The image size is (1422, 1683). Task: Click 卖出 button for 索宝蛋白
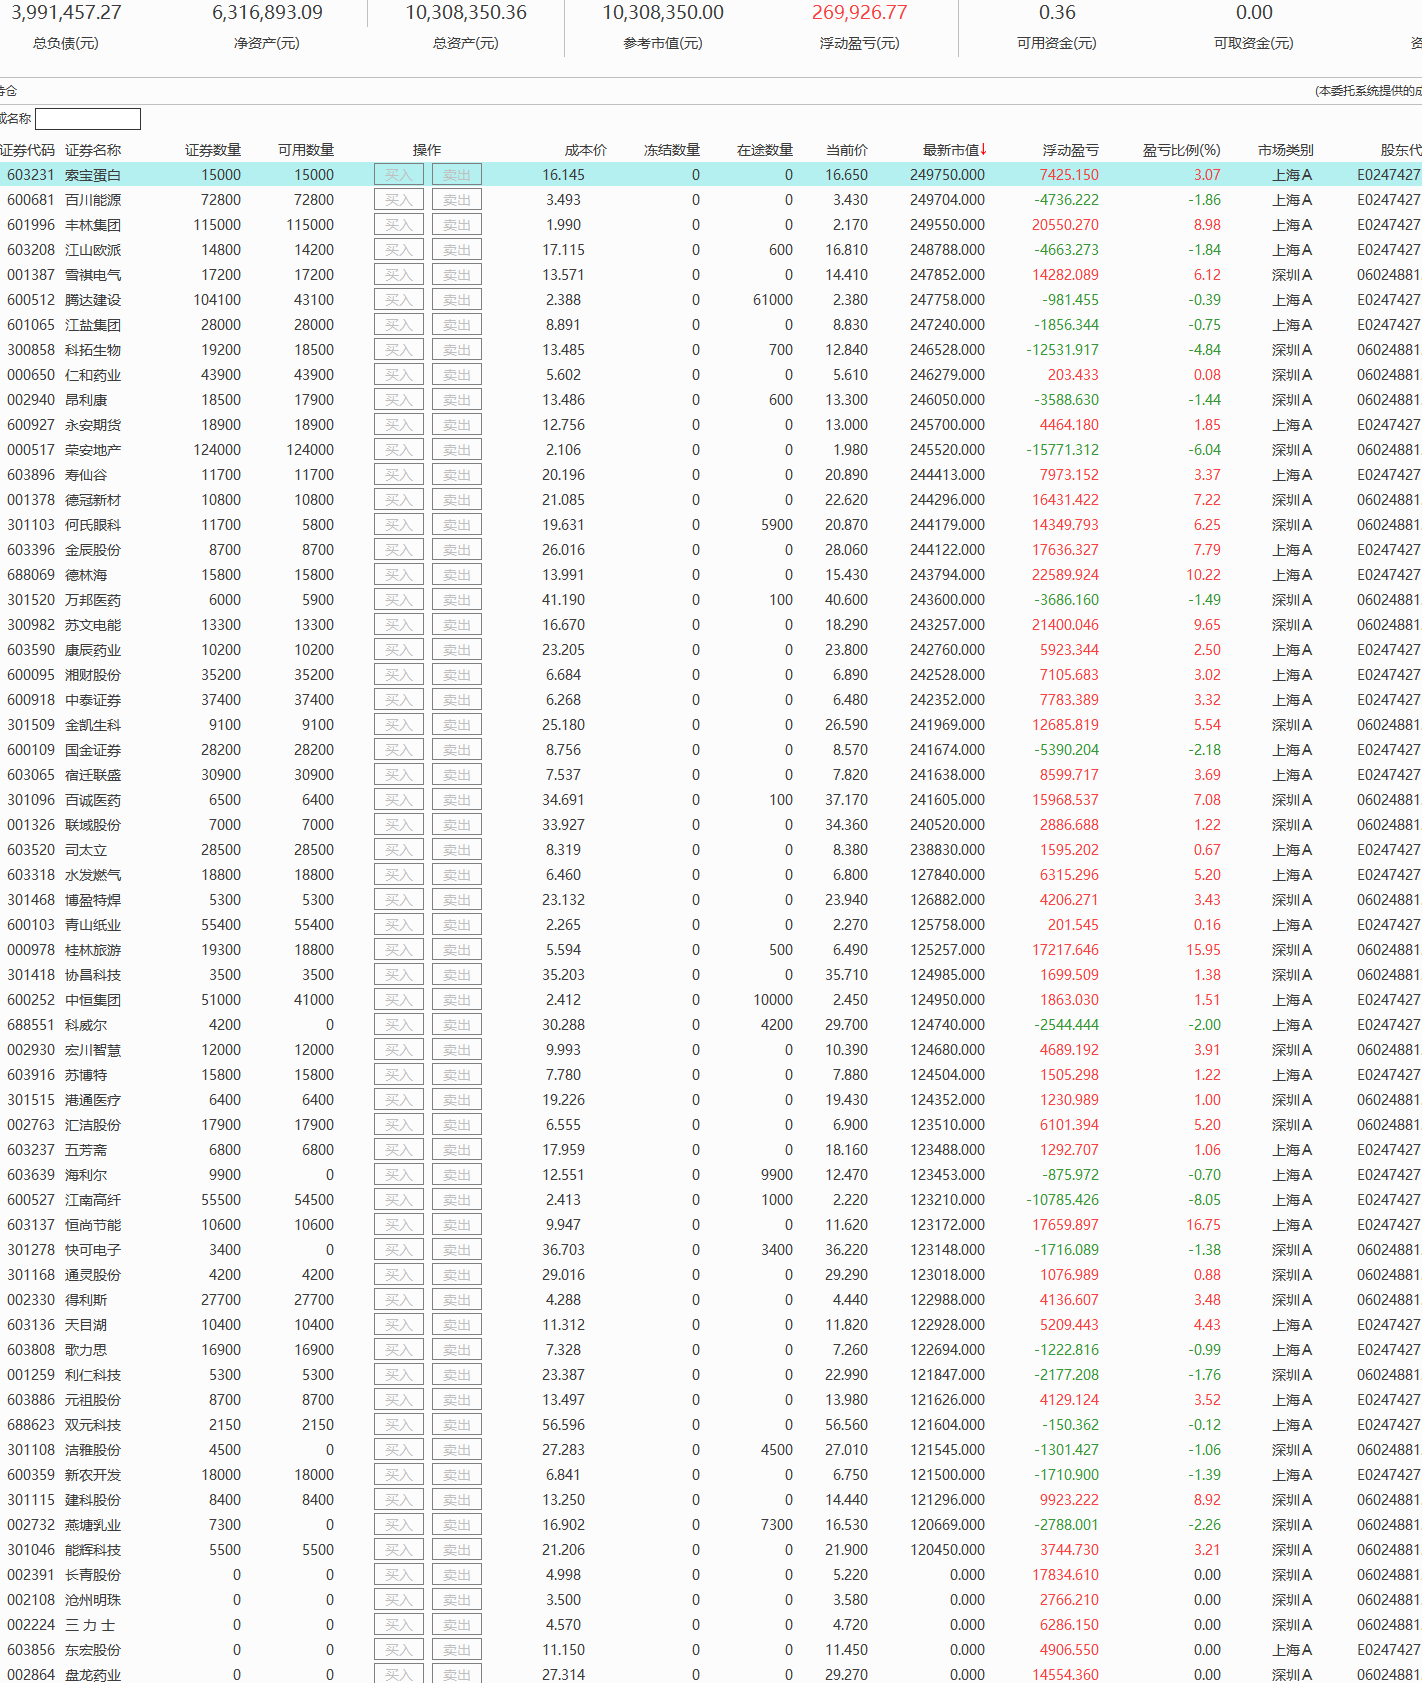457,175
